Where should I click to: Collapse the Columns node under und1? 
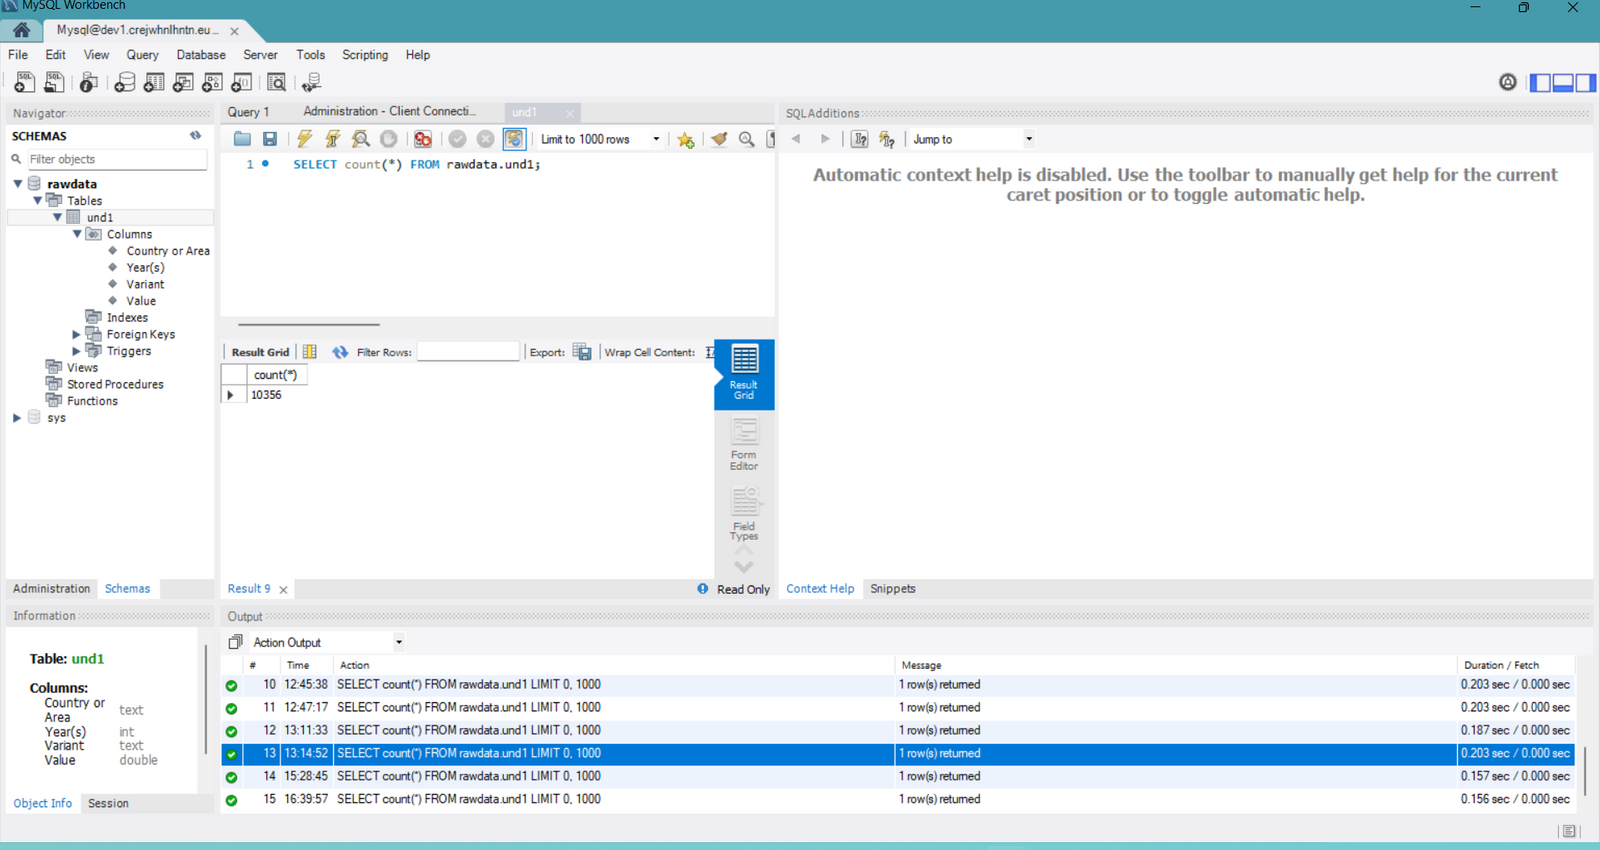coord(77,234)
